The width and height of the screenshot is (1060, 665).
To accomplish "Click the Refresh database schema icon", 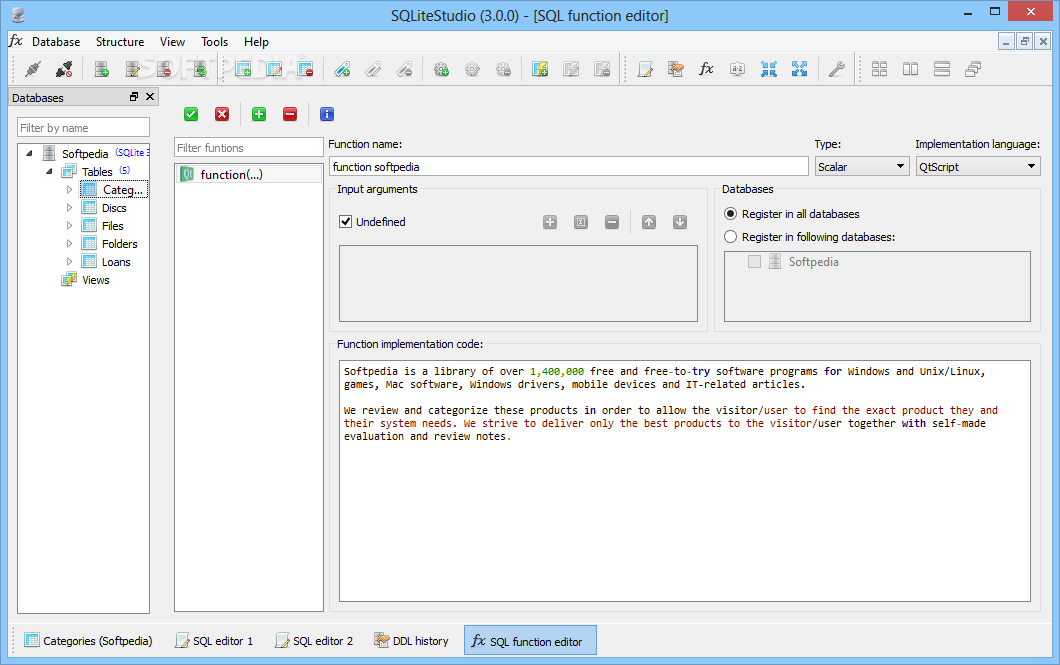I will pos(199,69).
